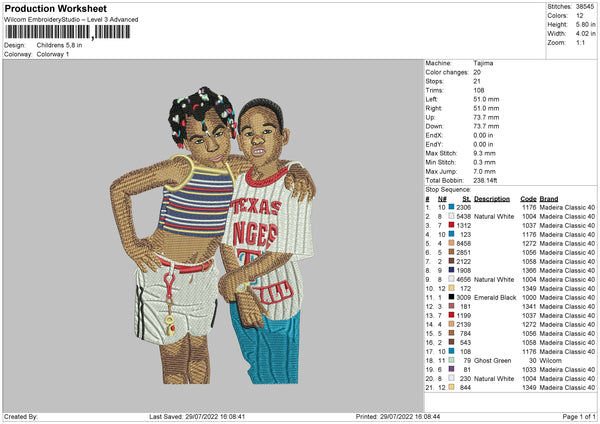
Task: Click the Height value 5.80 in
Action: pyautogui.click(x=585, y=24)
